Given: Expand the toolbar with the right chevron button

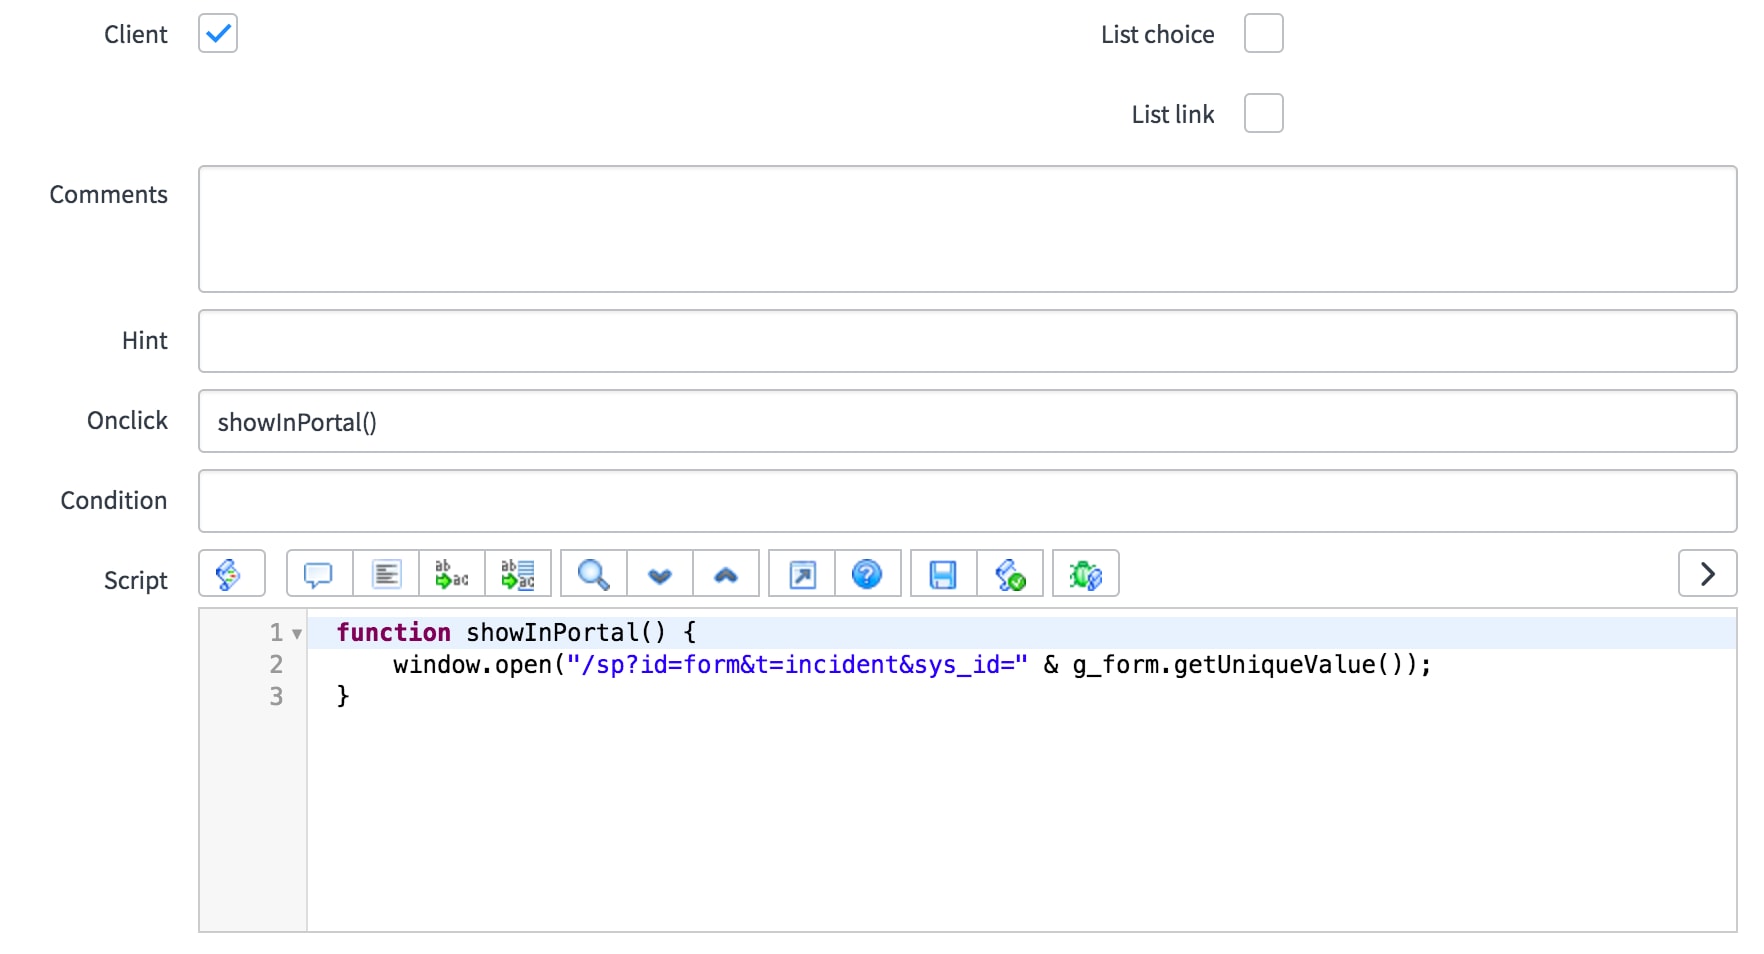Looking at the screenshot, I should click(x=1707, y=574).
